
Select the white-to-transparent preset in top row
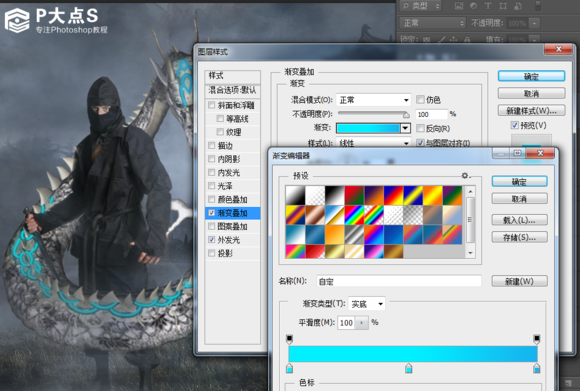(315, 195)
